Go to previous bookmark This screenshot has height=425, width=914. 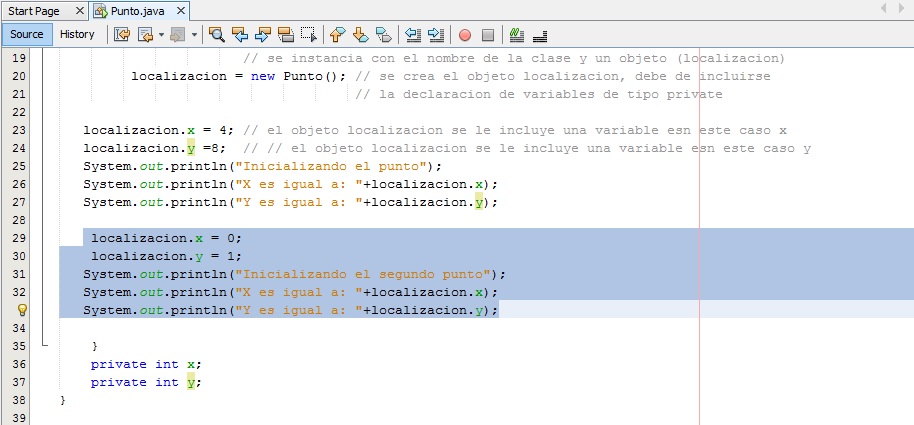(337, 34)
